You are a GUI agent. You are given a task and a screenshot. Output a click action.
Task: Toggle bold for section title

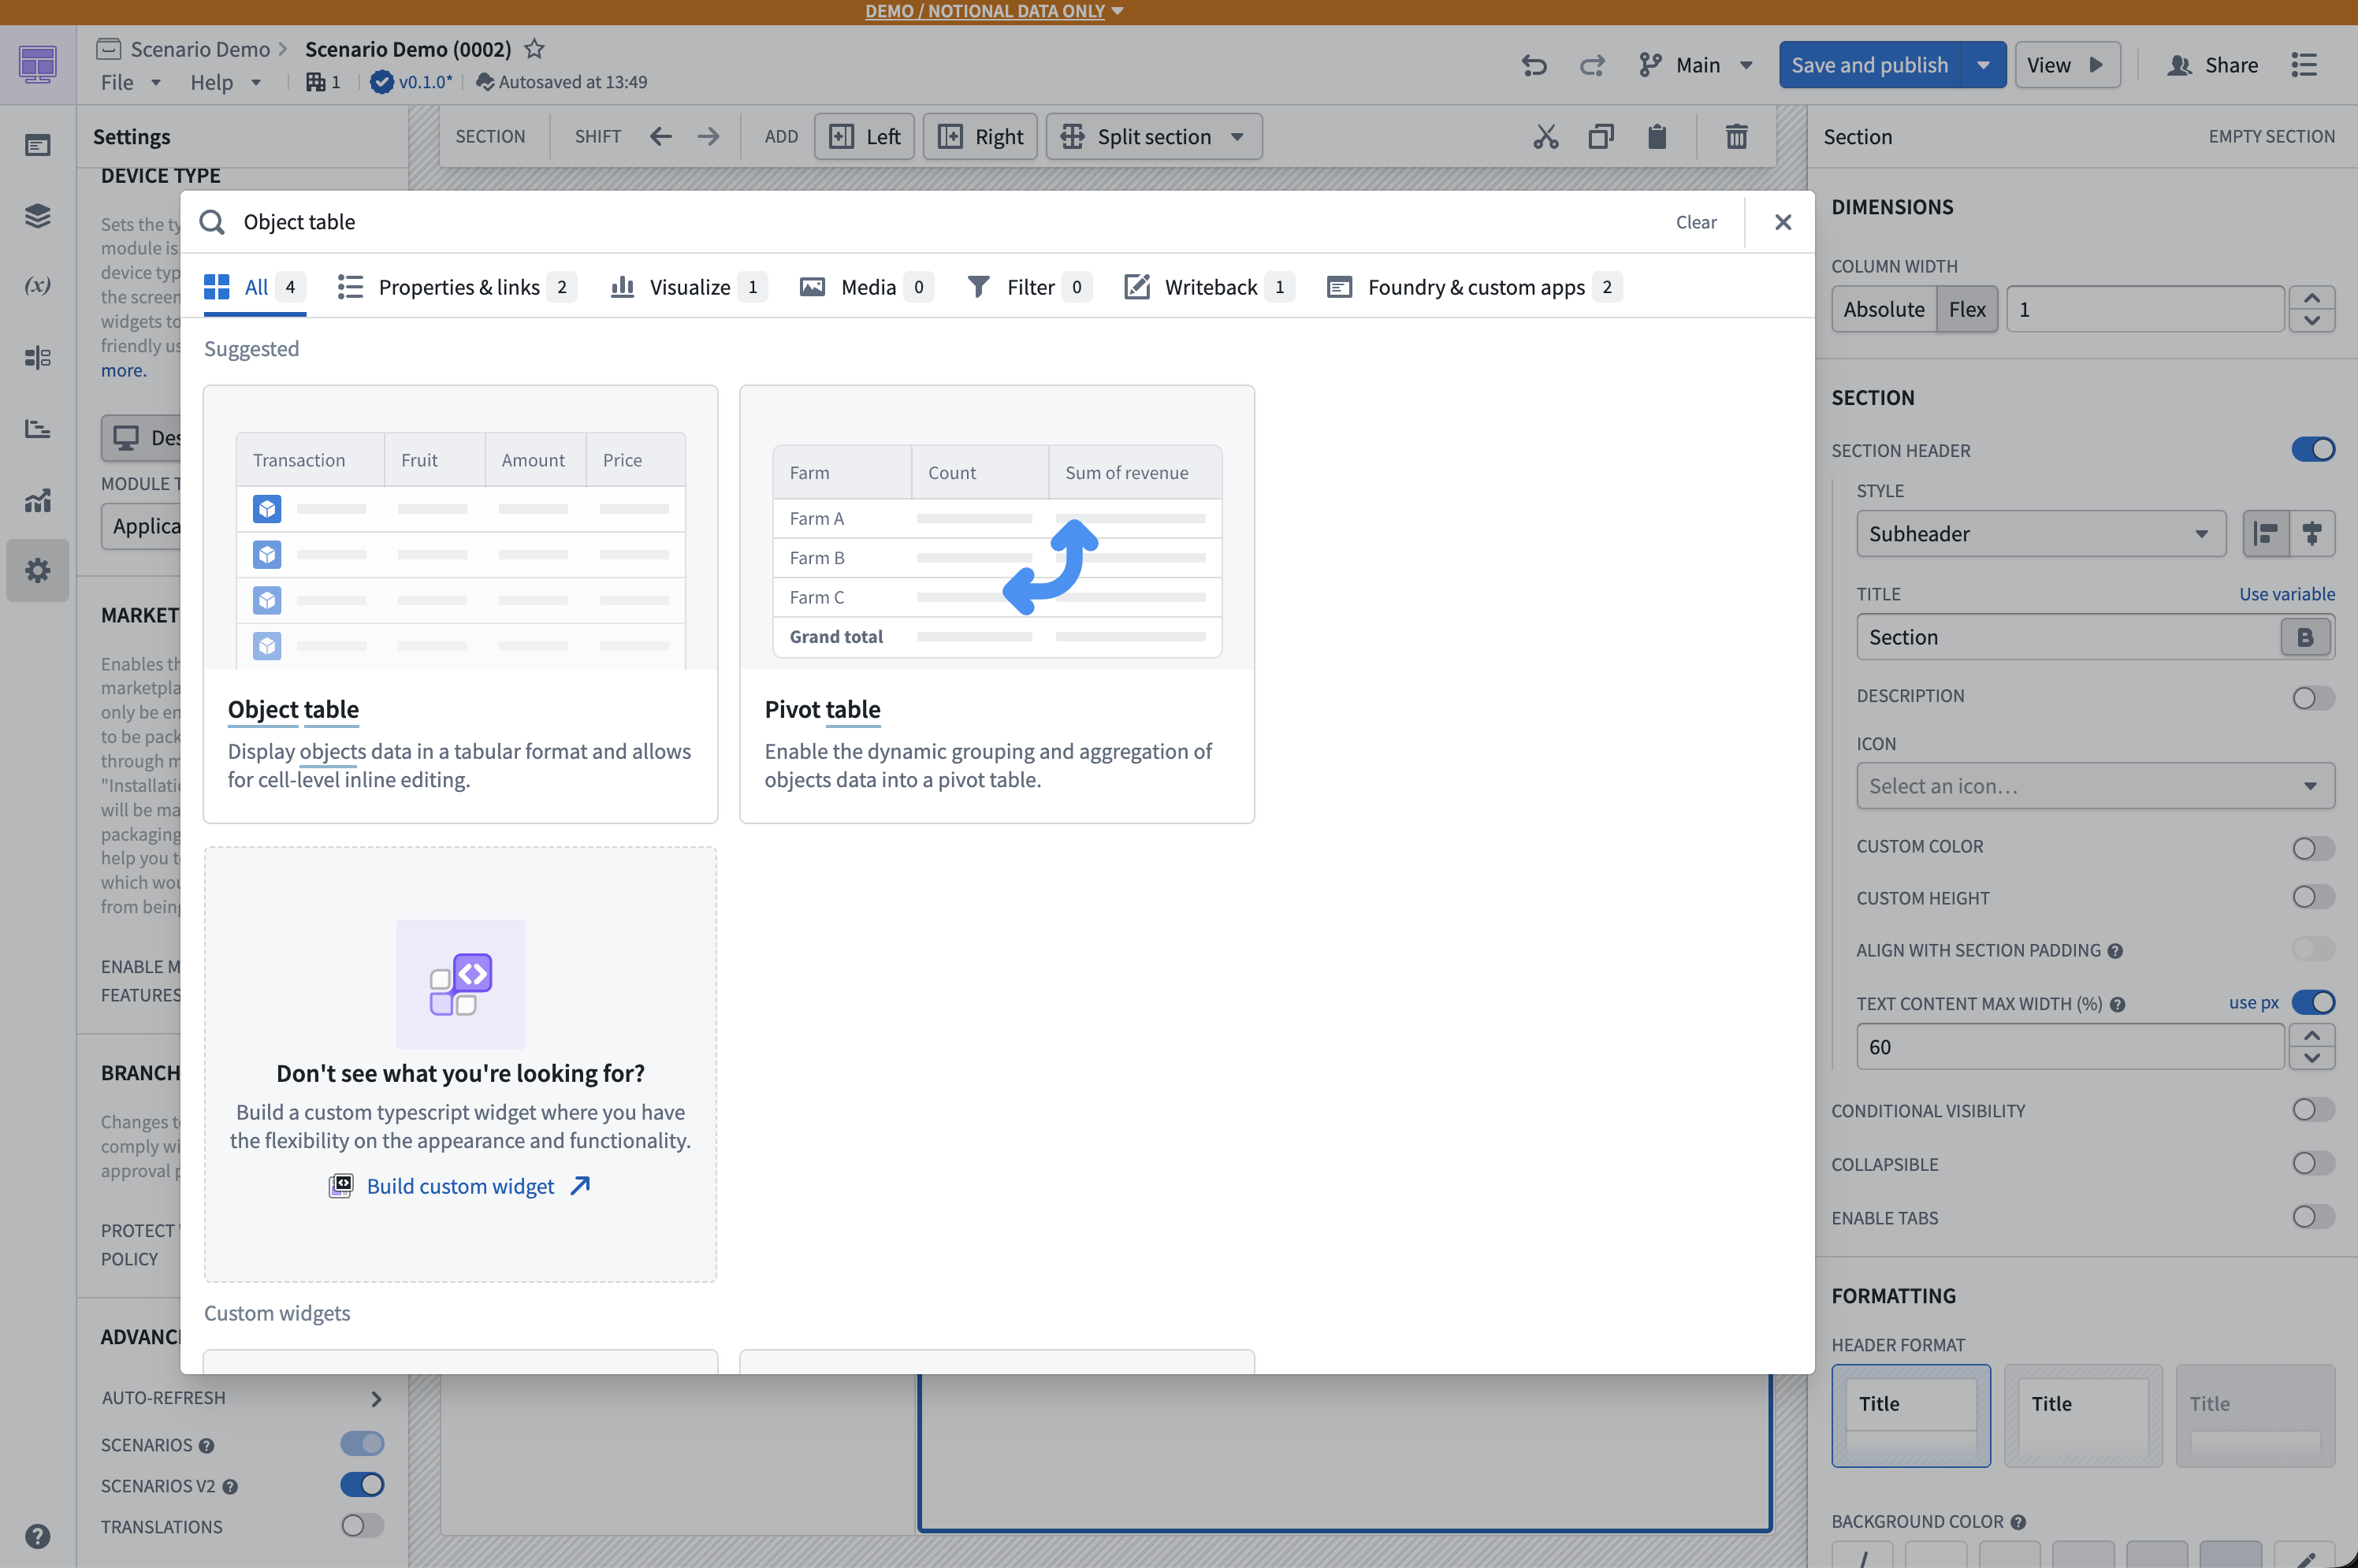click(x=2305, y=637)
